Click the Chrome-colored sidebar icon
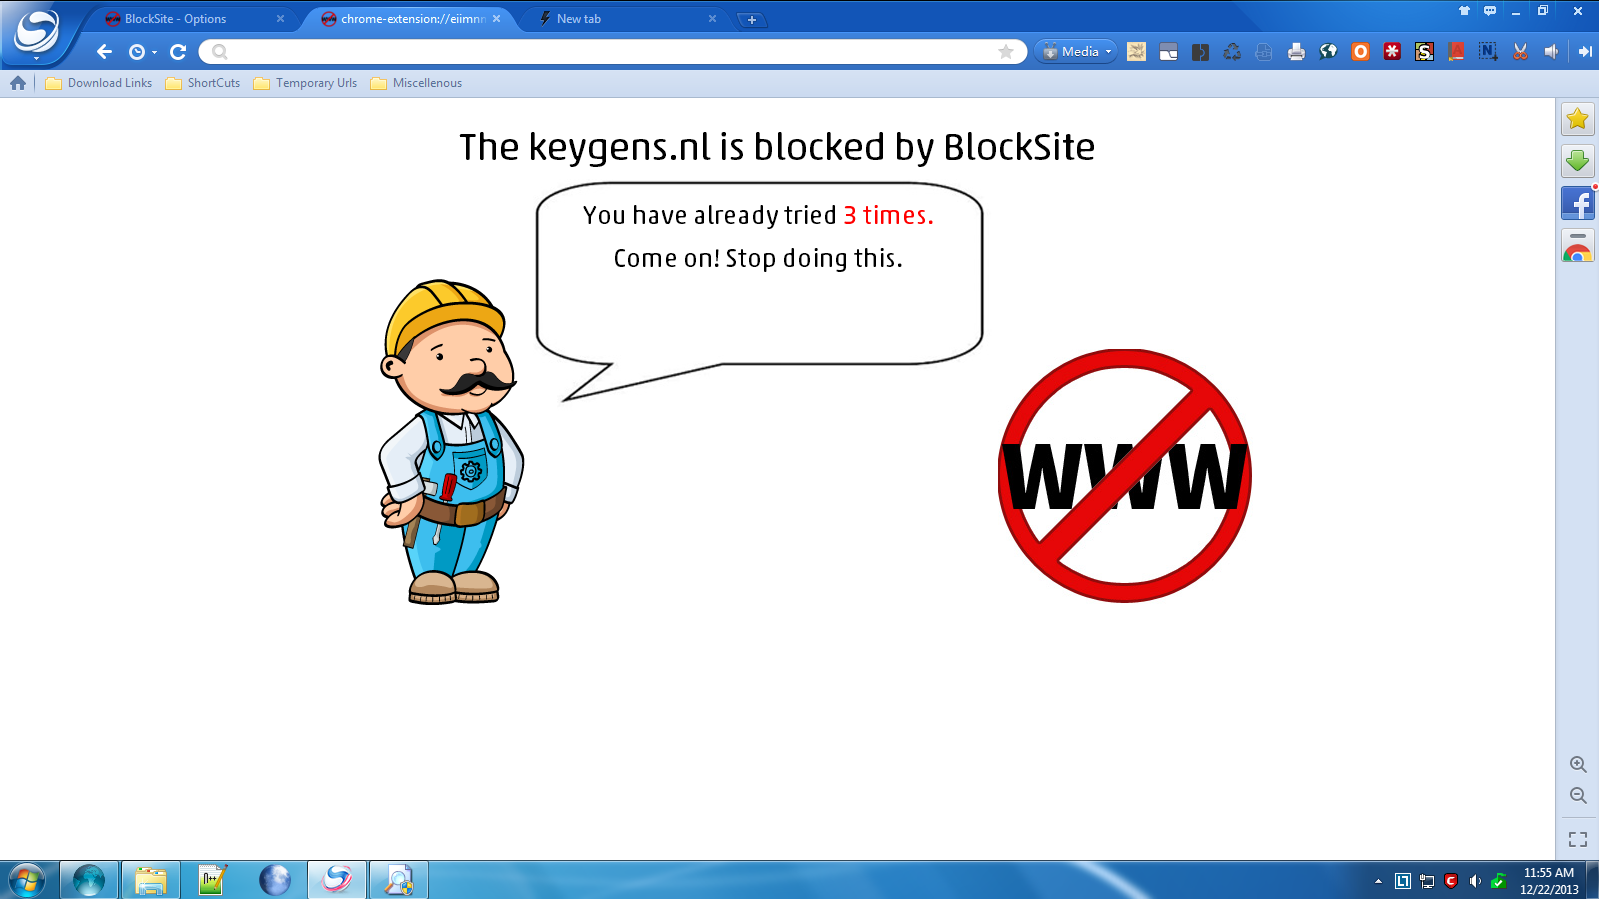The height and width of the screenshot is (899, 1599). coord(1577,246)
